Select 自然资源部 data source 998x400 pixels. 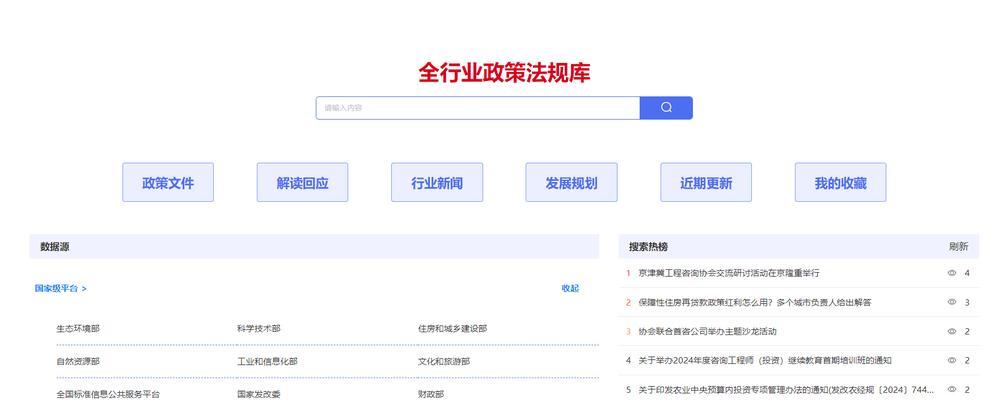coord(78,361)
